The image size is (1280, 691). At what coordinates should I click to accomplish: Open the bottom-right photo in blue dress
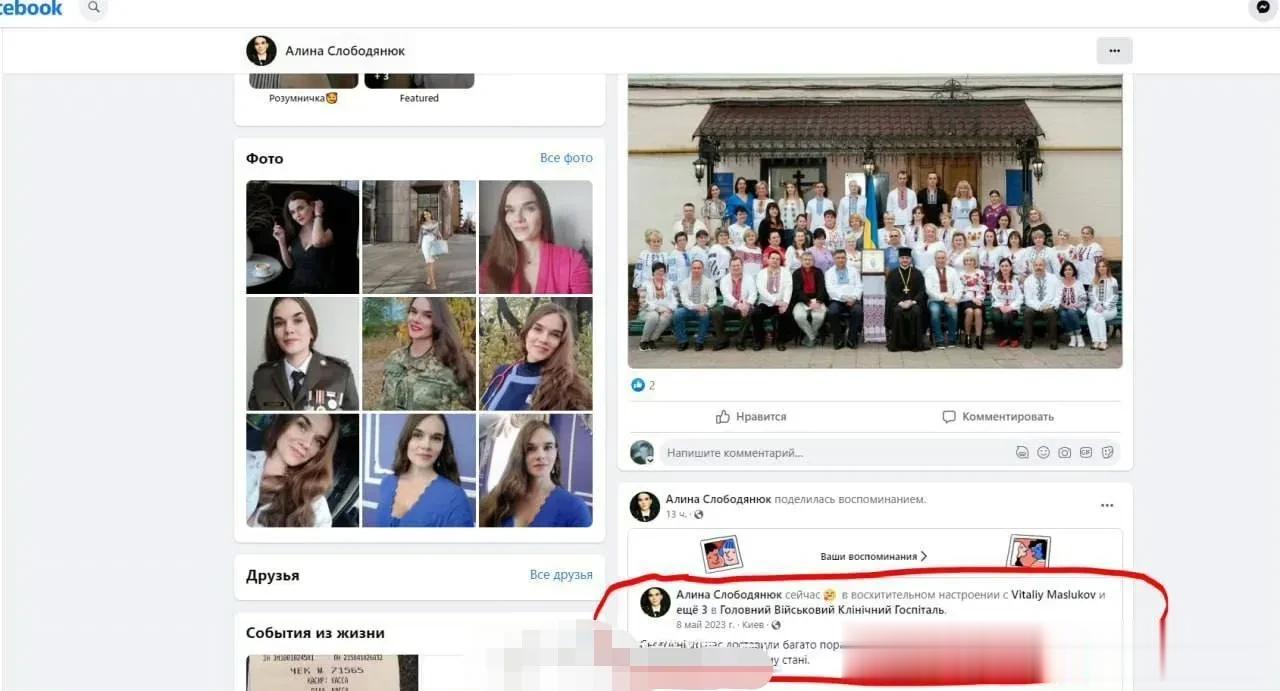[x=536, y=471]
